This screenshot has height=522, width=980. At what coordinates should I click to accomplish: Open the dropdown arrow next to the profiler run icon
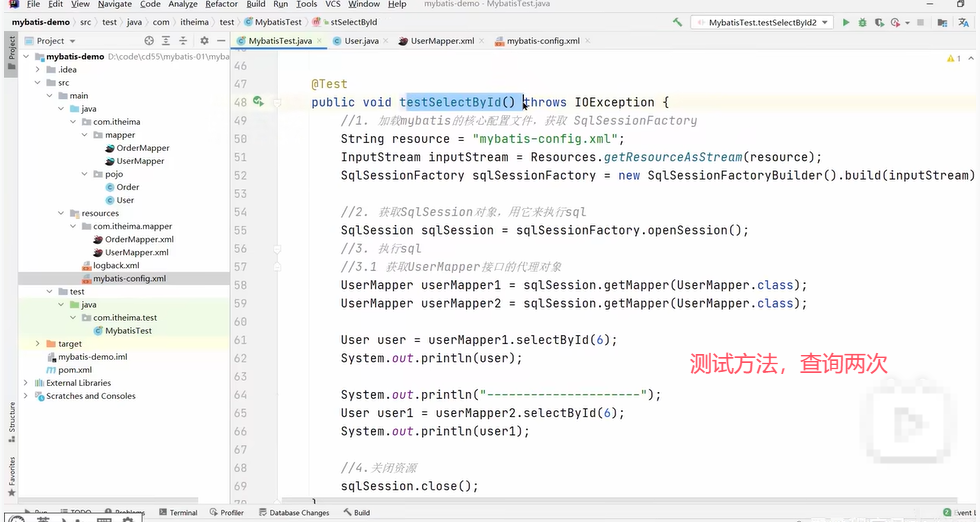[907, 23]
